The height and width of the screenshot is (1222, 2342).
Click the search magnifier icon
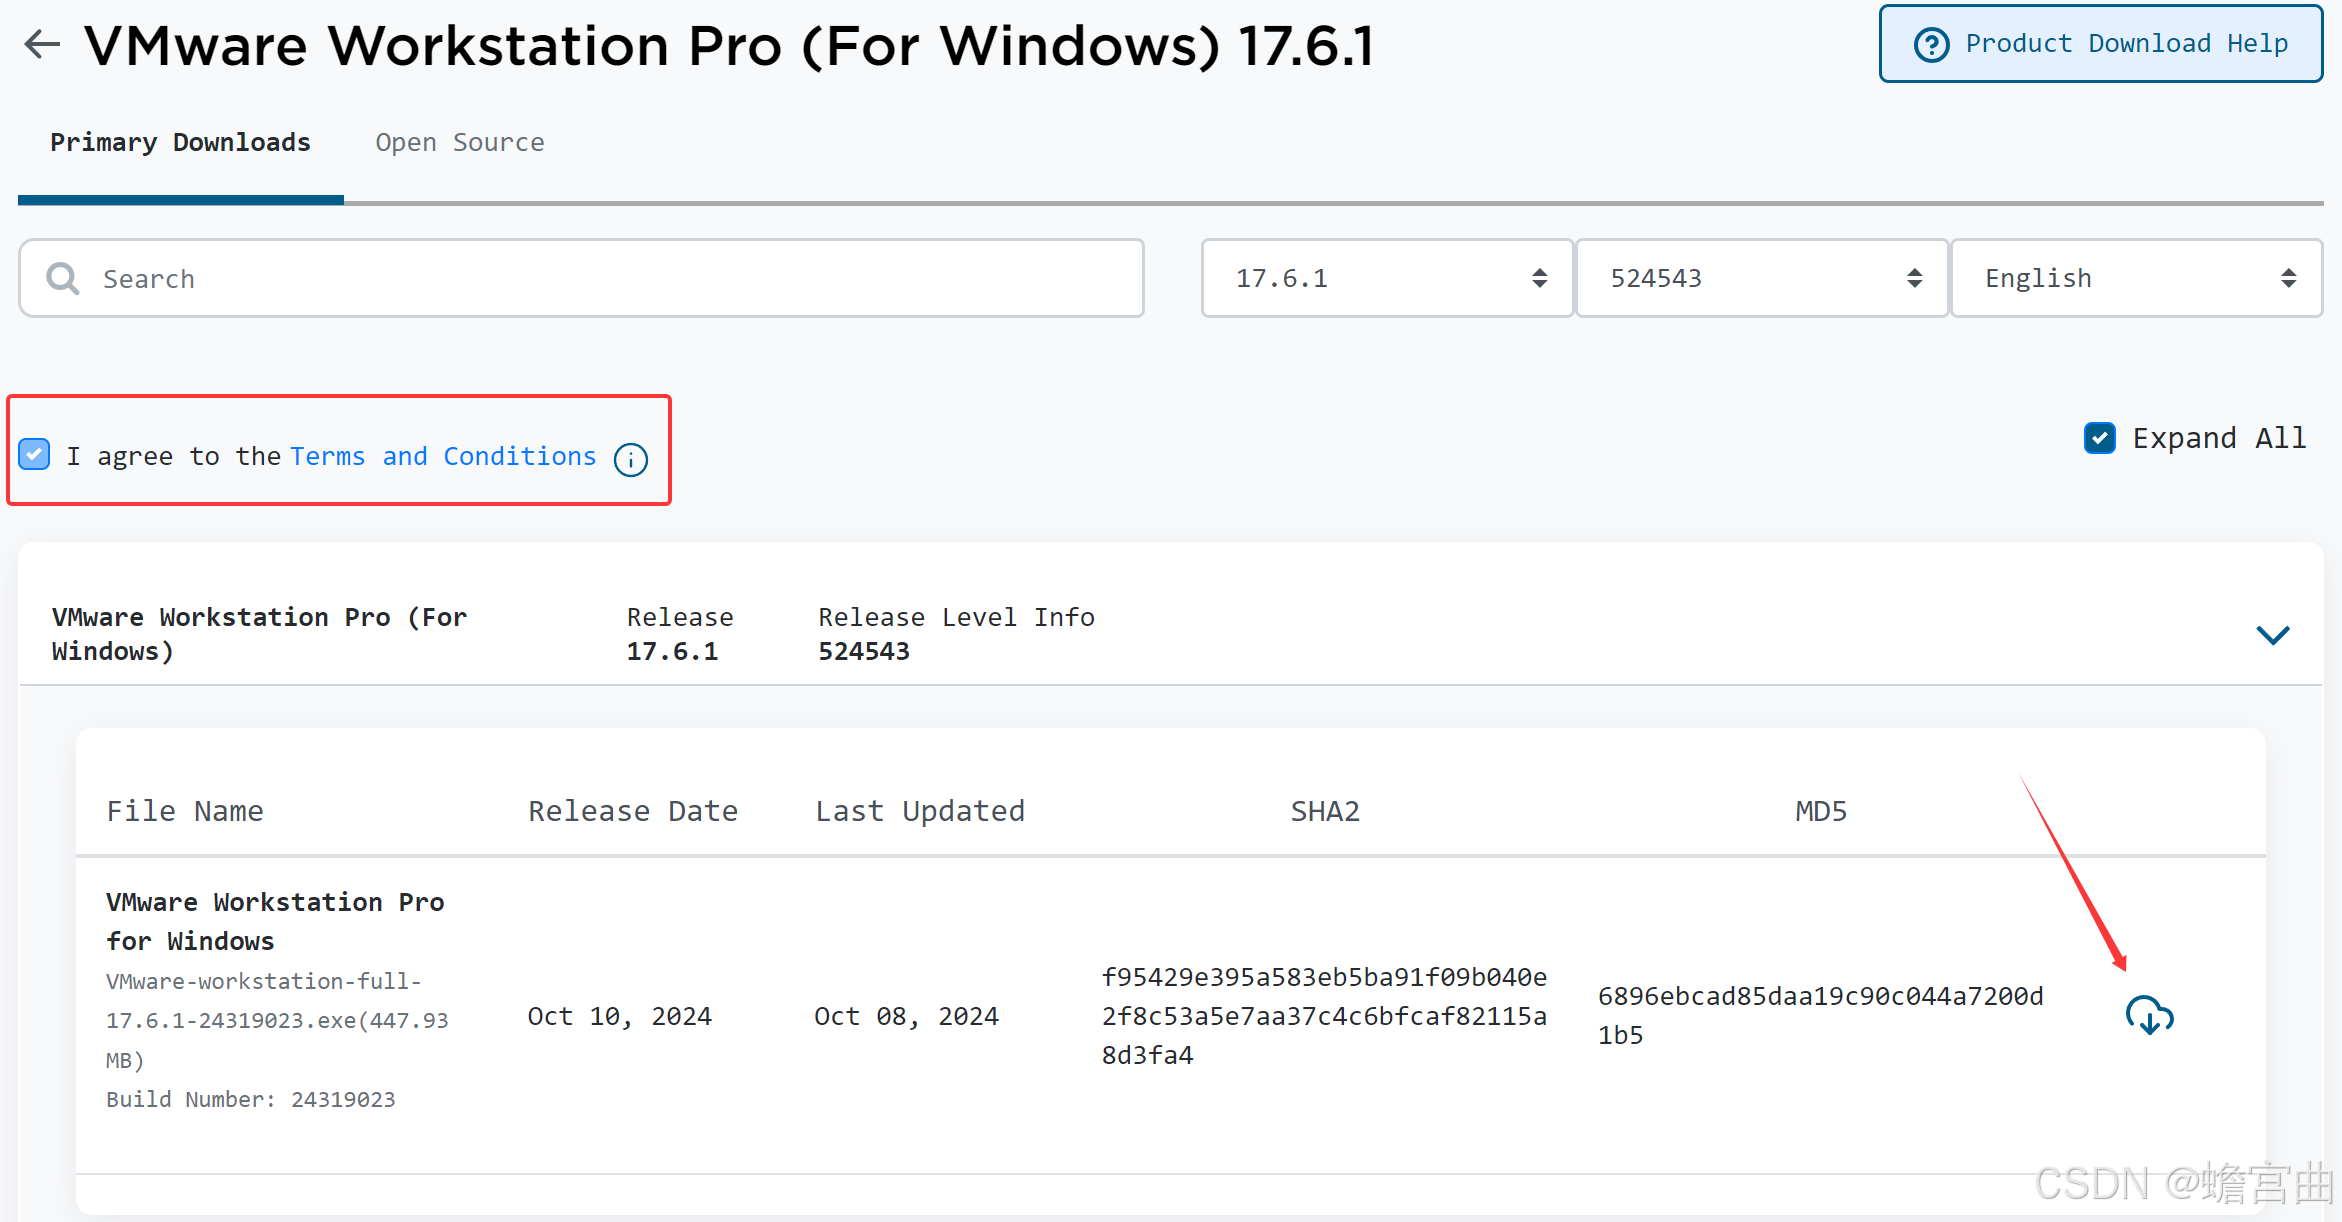(x=63, y=278)
